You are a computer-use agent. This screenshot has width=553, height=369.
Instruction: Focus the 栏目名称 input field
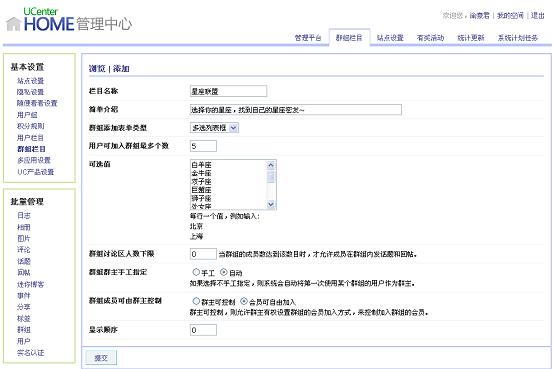click(228, 91)
